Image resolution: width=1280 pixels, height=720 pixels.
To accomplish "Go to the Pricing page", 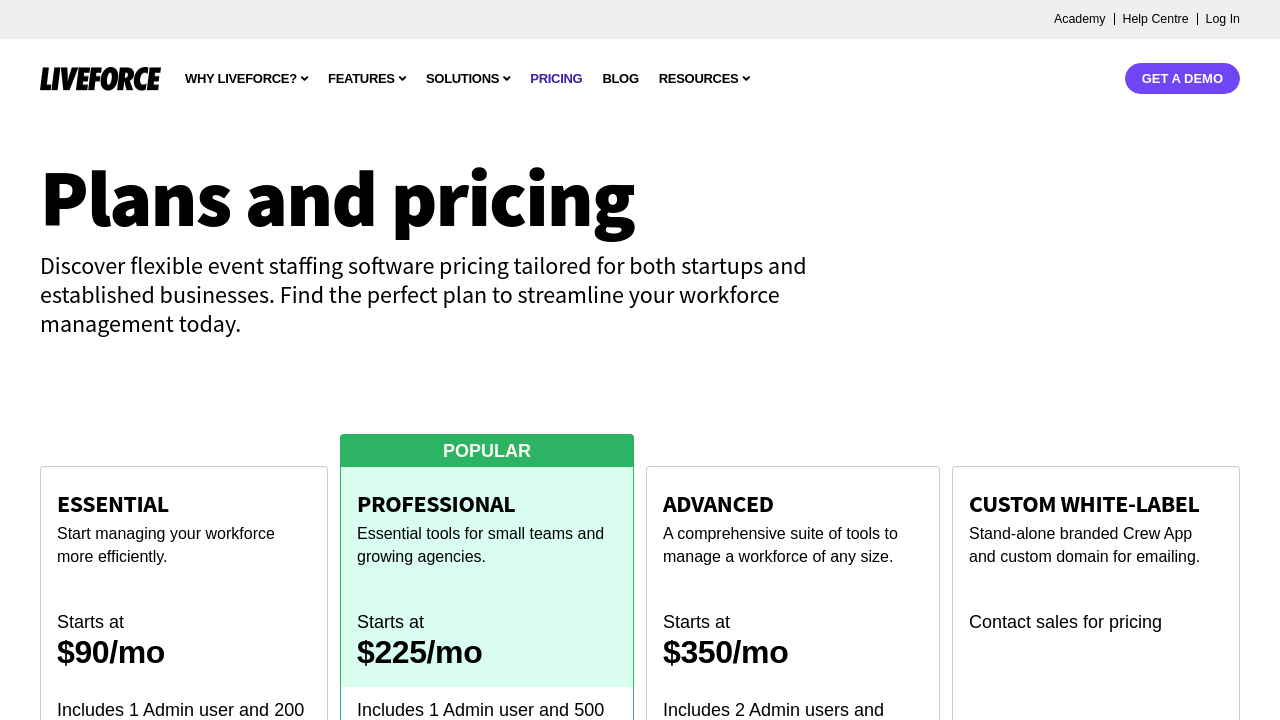I will [556, 79].
